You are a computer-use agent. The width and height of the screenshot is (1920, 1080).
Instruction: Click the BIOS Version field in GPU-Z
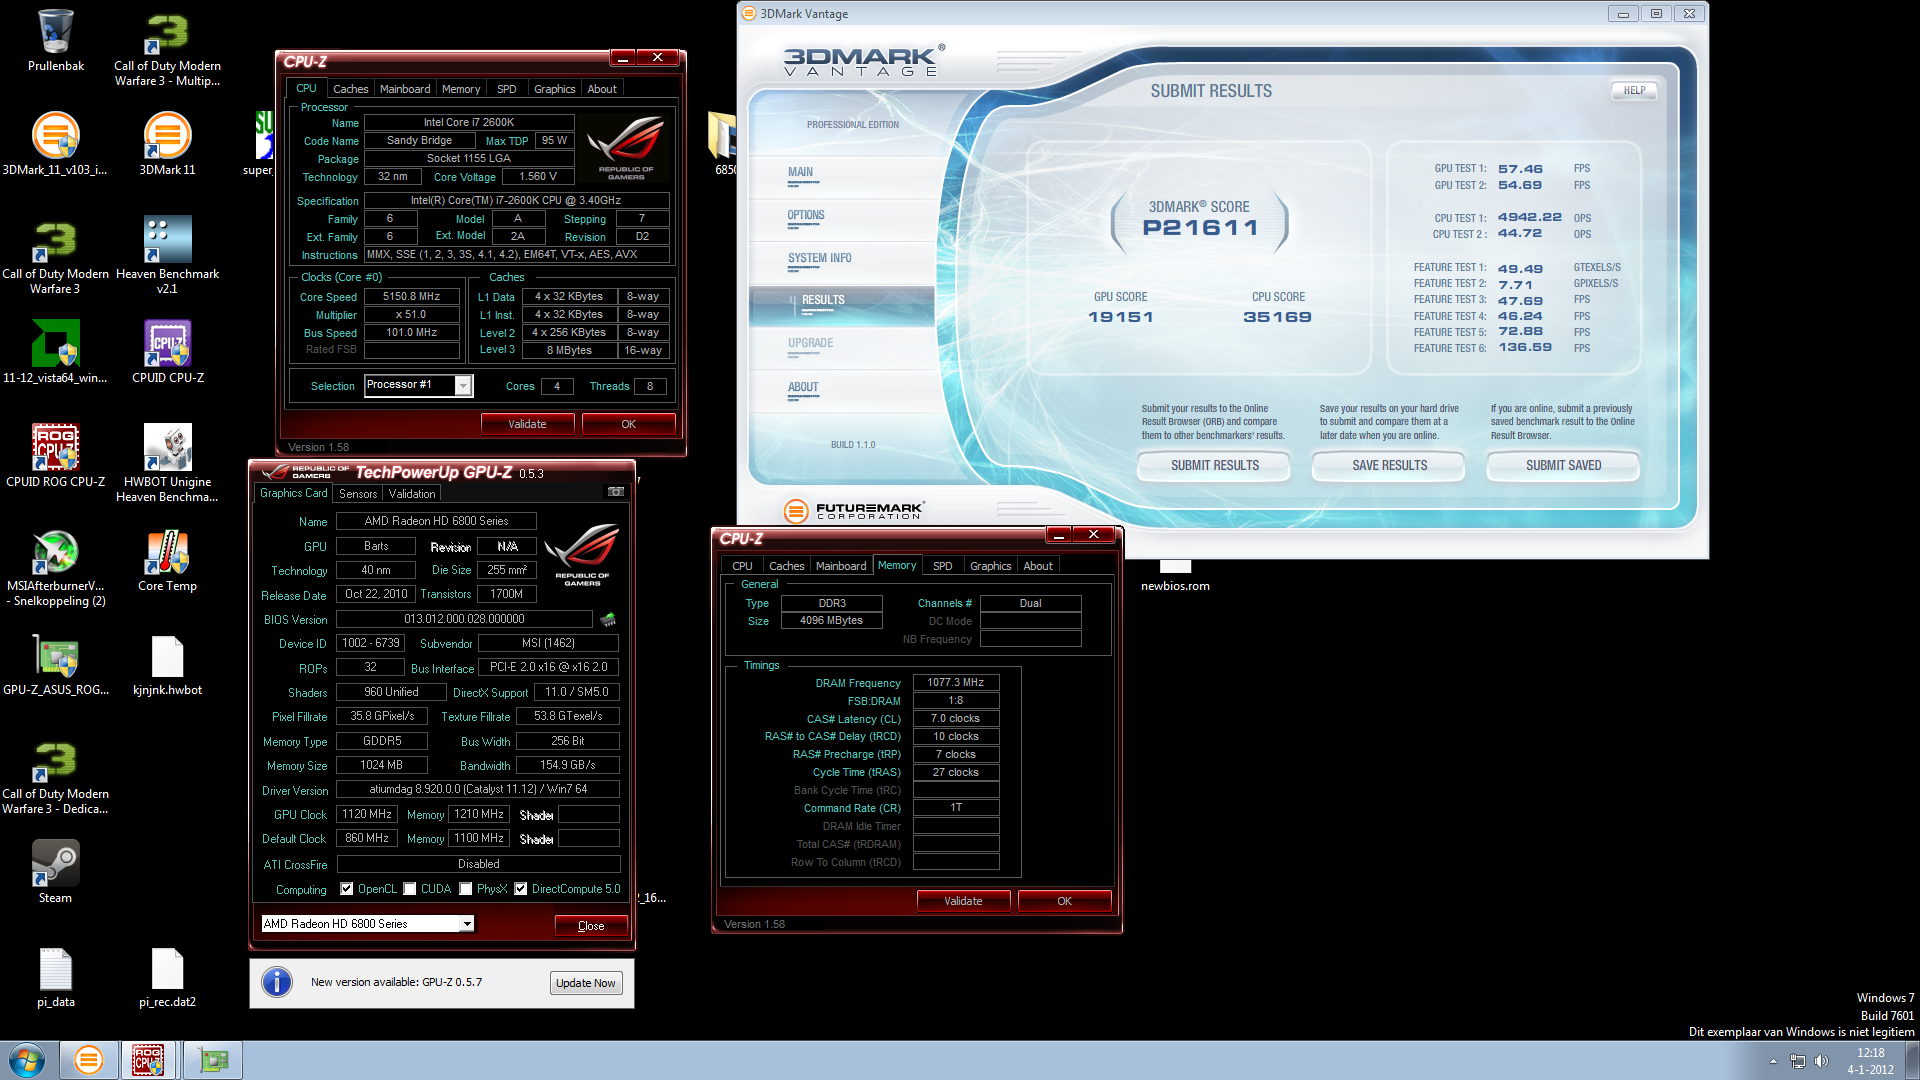coord(464,620)
